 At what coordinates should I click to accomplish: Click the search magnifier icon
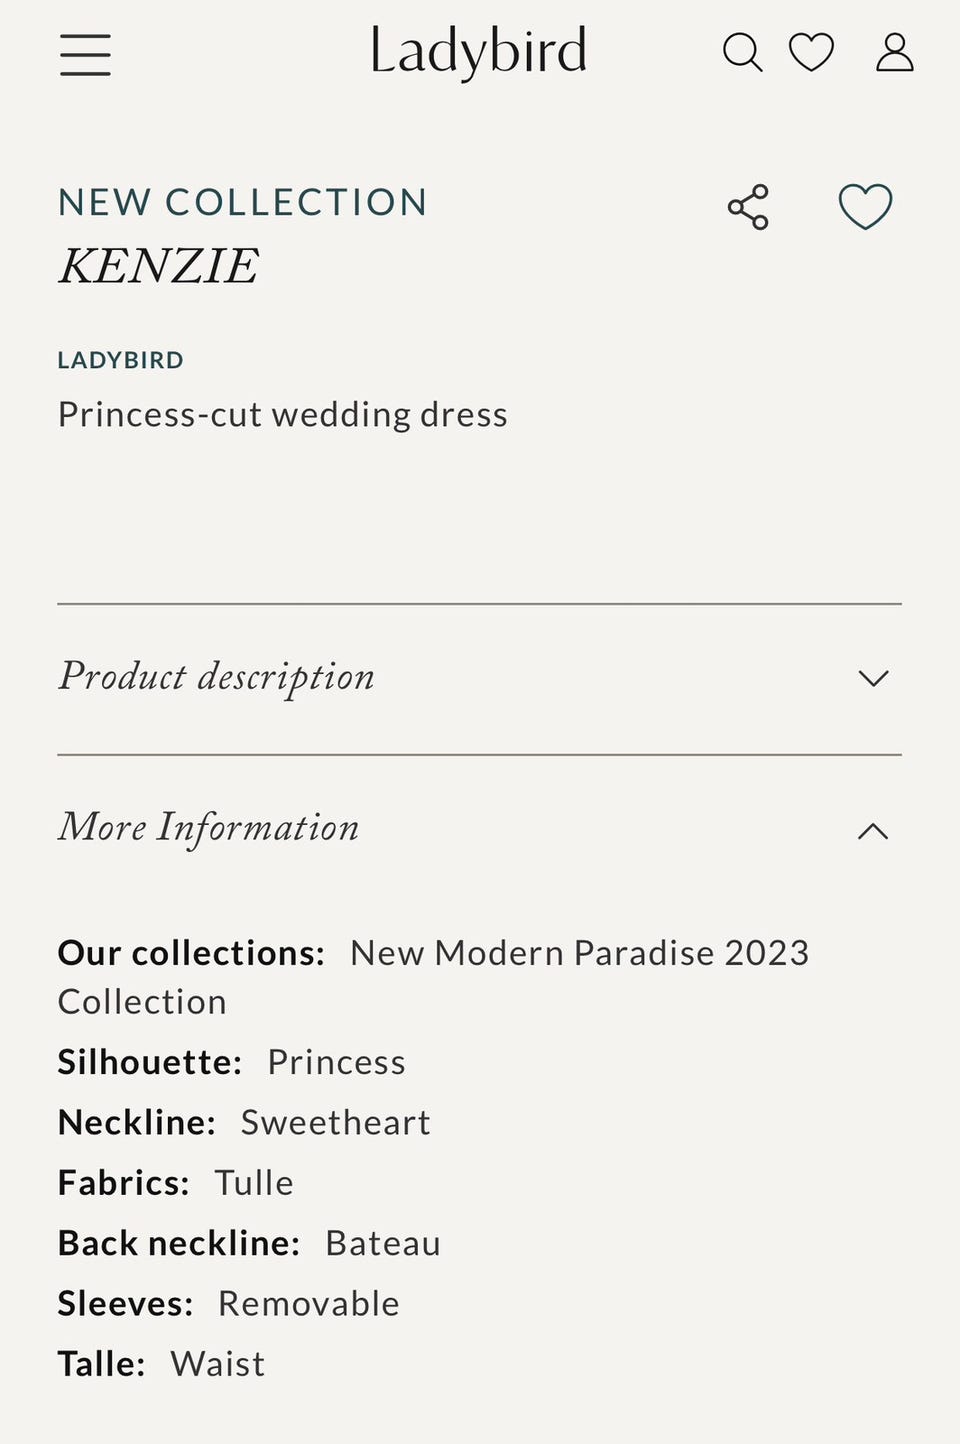pos(742,52)
